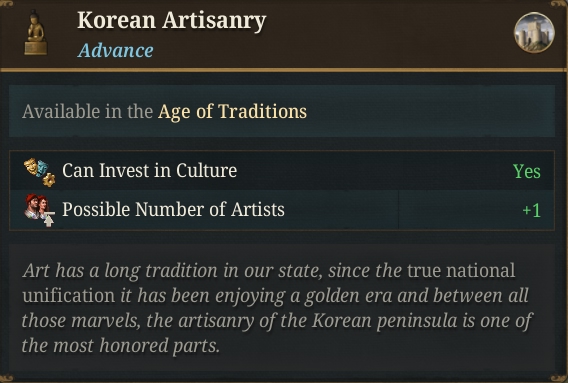
Task: Select the Possible Number of Artists row
Action: 282,210
